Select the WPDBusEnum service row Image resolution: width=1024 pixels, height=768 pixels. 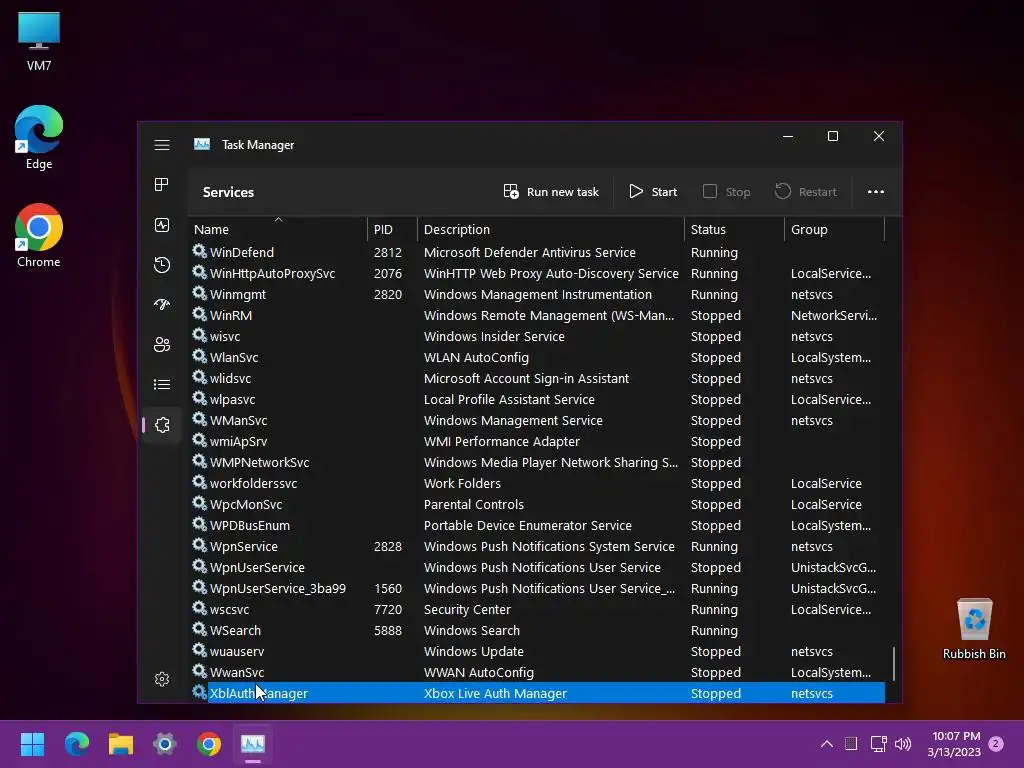[537, 526]
